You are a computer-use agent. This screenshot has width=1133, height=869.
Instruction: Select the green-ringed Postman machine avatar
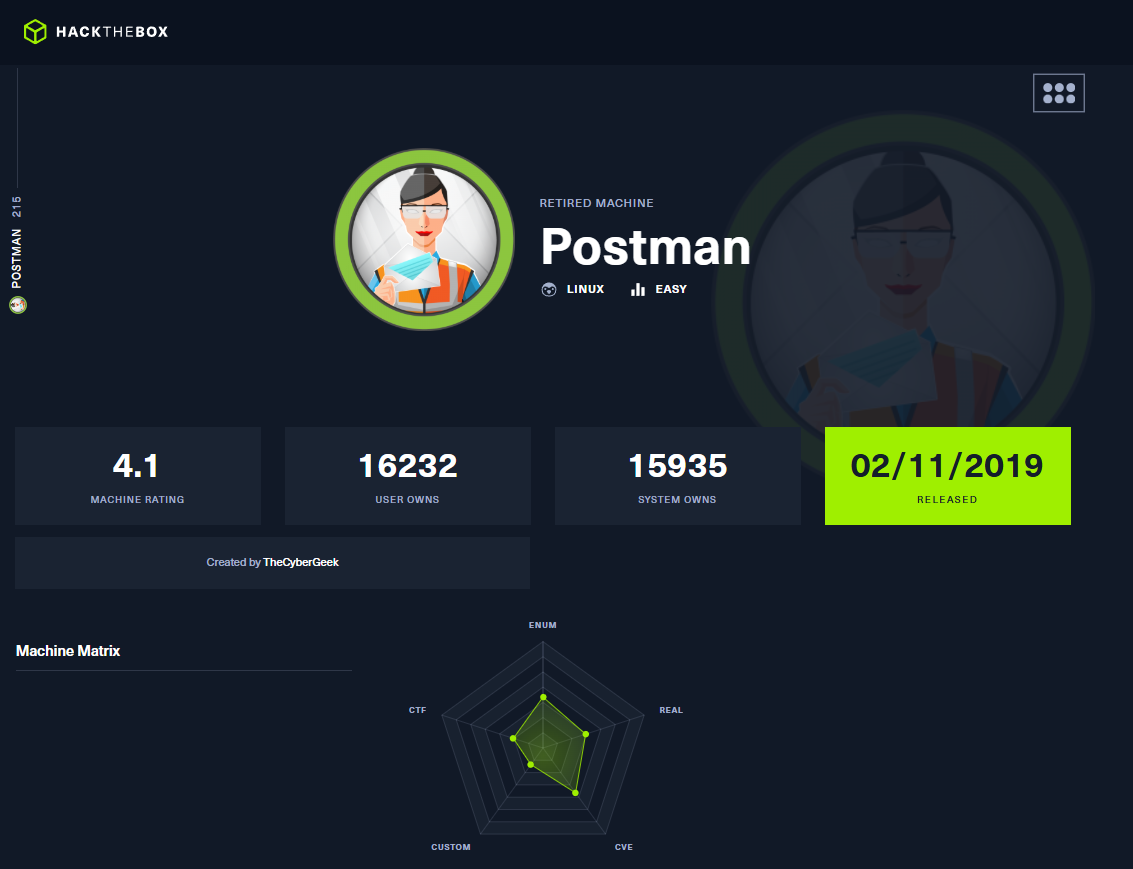tap(424, 240)
